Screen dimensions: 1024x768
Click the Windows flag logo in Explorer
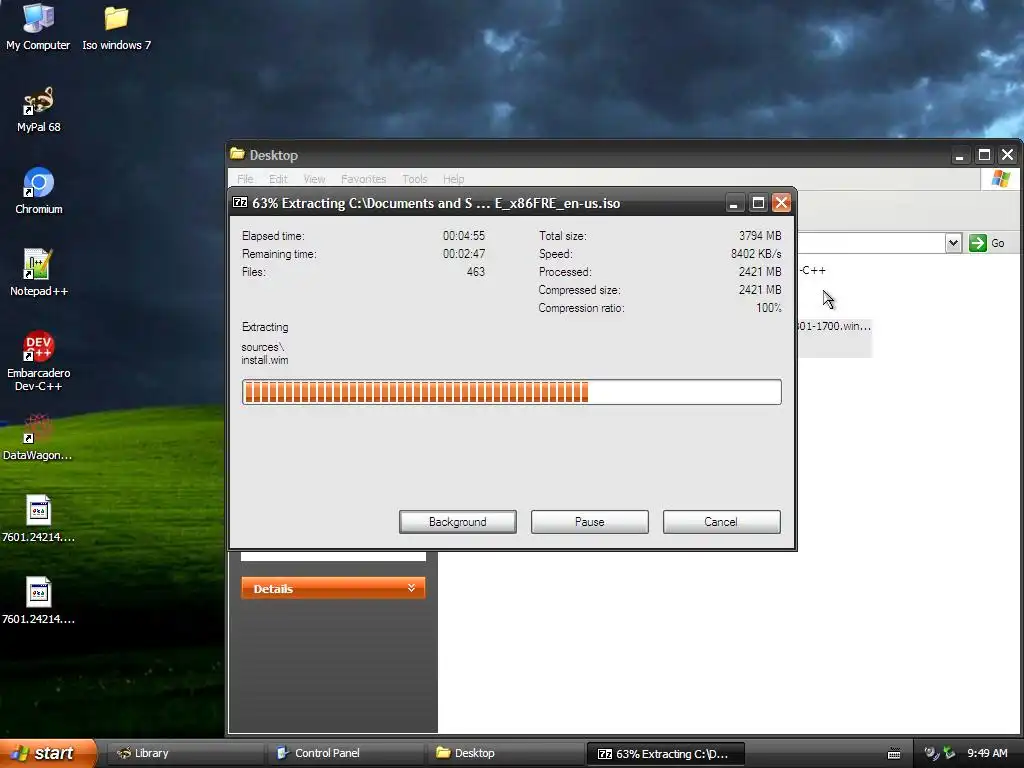(x=1000, y=178)
